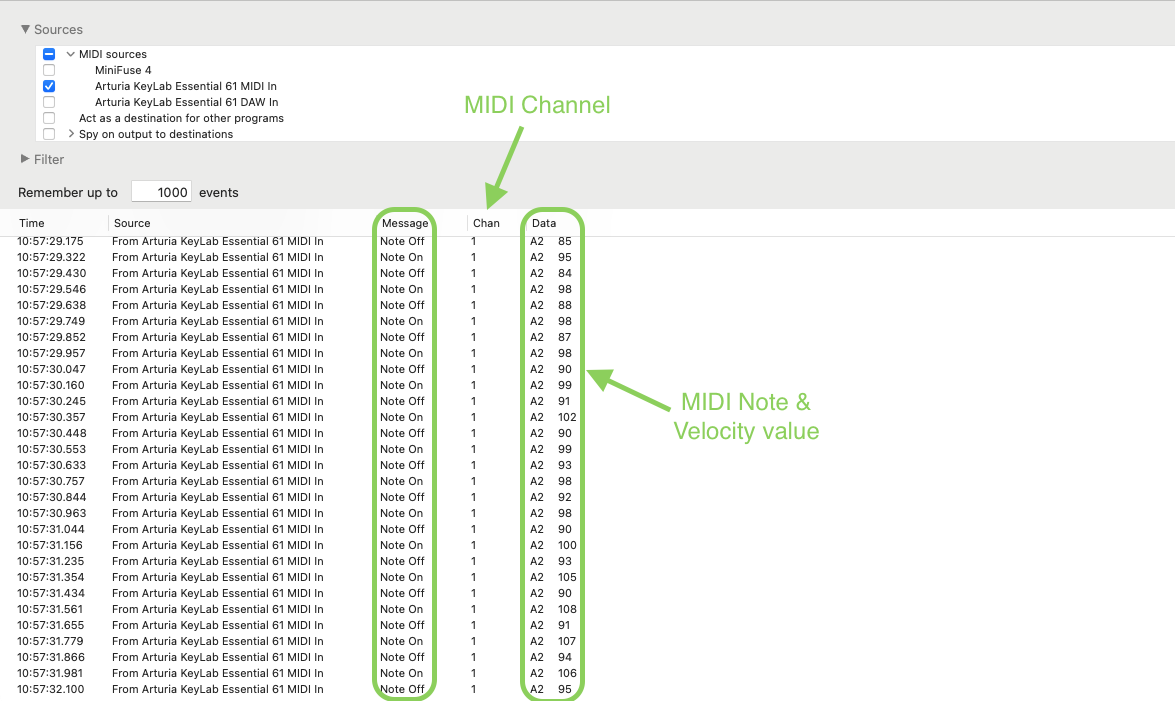Click channel 1 in the 10:57:30.963 row
The image size is (1175, 701).
474,513
